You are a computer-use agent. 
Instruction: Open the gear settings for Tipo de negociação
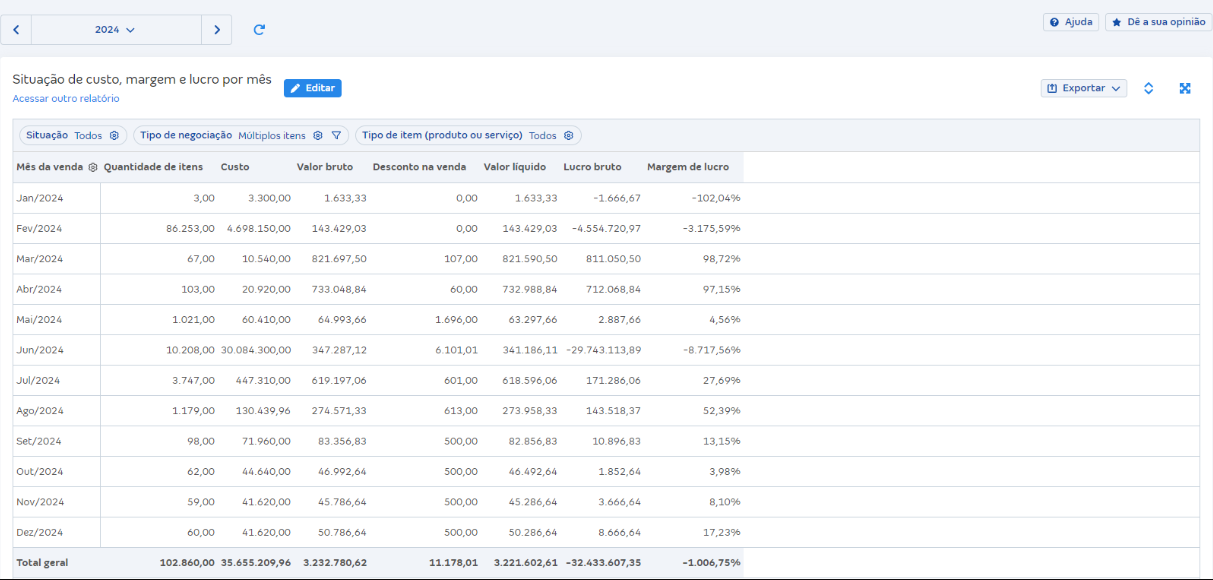tap(318, 136)
